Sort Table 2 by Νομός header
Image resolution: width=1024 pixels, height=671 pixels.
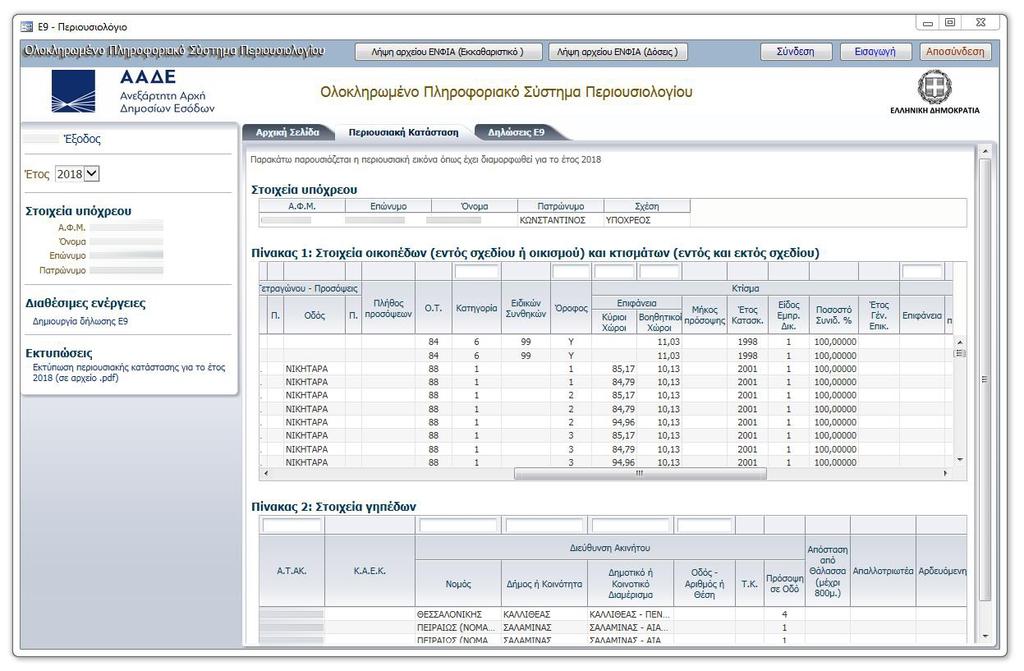(458, 583)
